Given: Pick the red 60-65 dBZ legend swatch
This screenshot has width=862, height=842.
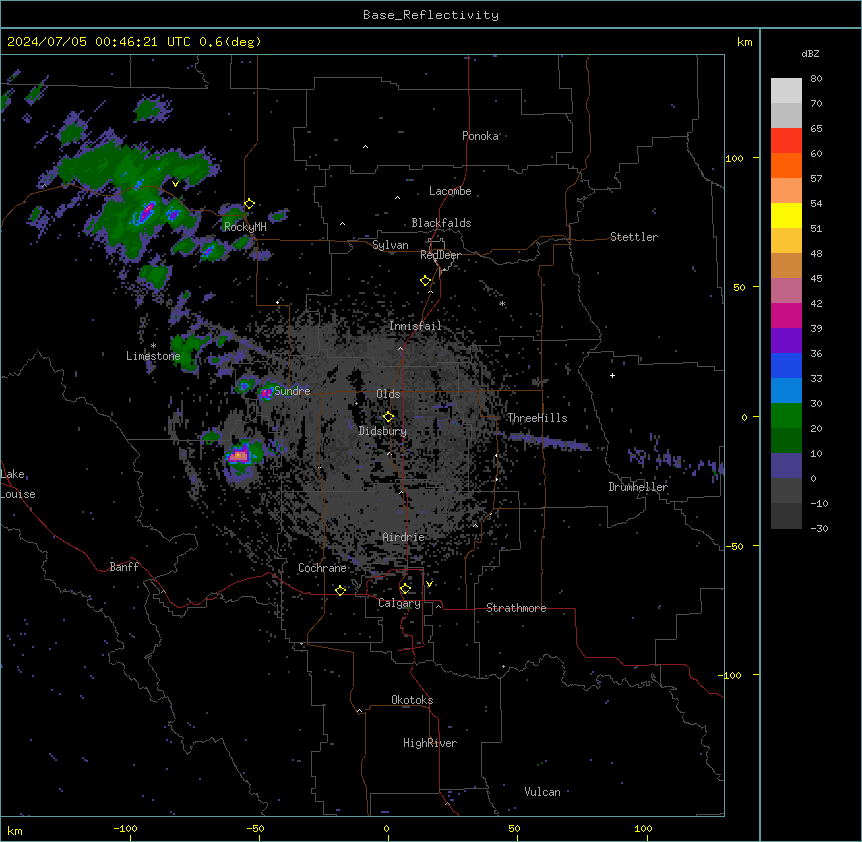Looking at the screenshot, I should coord(786,141).
